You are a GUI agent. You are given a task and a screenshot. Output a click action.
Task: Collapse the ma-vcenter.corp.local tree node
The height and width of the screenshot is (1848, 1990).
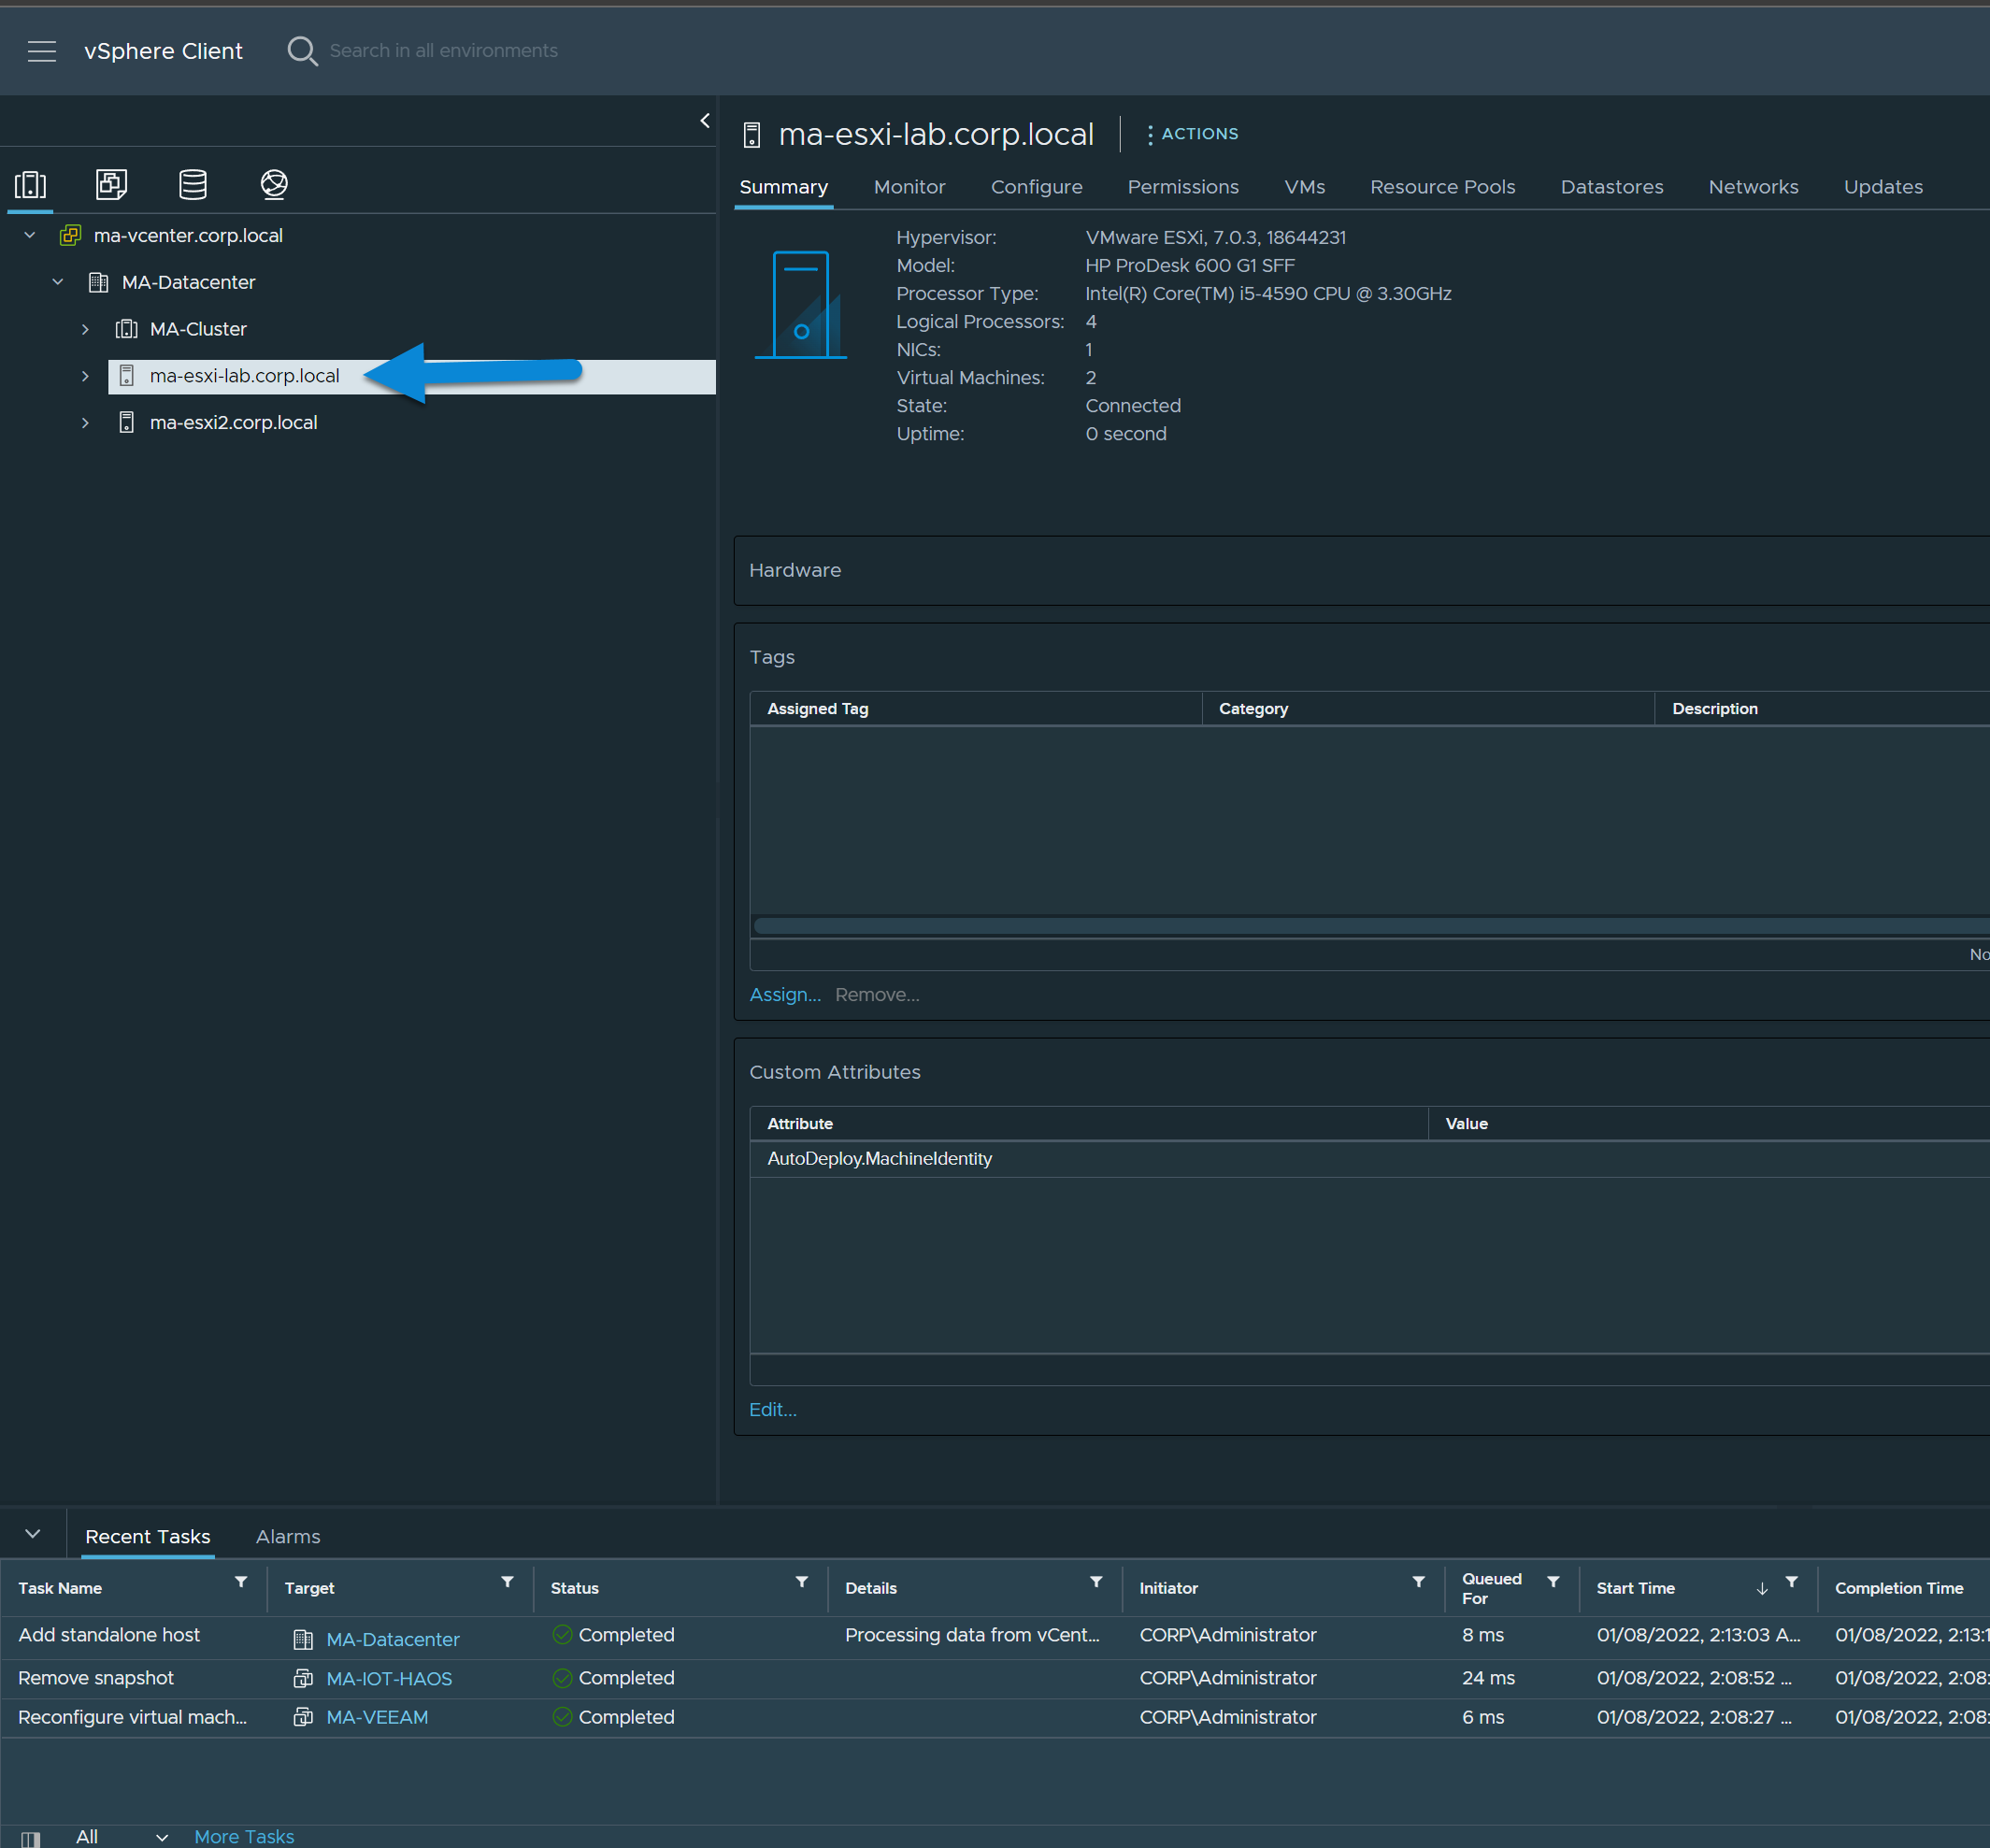(x=30, y=235)
